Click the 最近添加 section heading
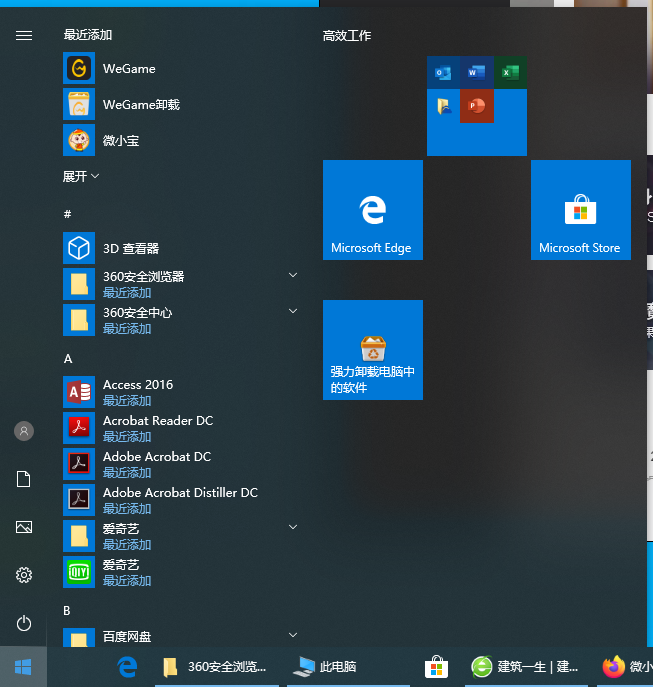 88,35
